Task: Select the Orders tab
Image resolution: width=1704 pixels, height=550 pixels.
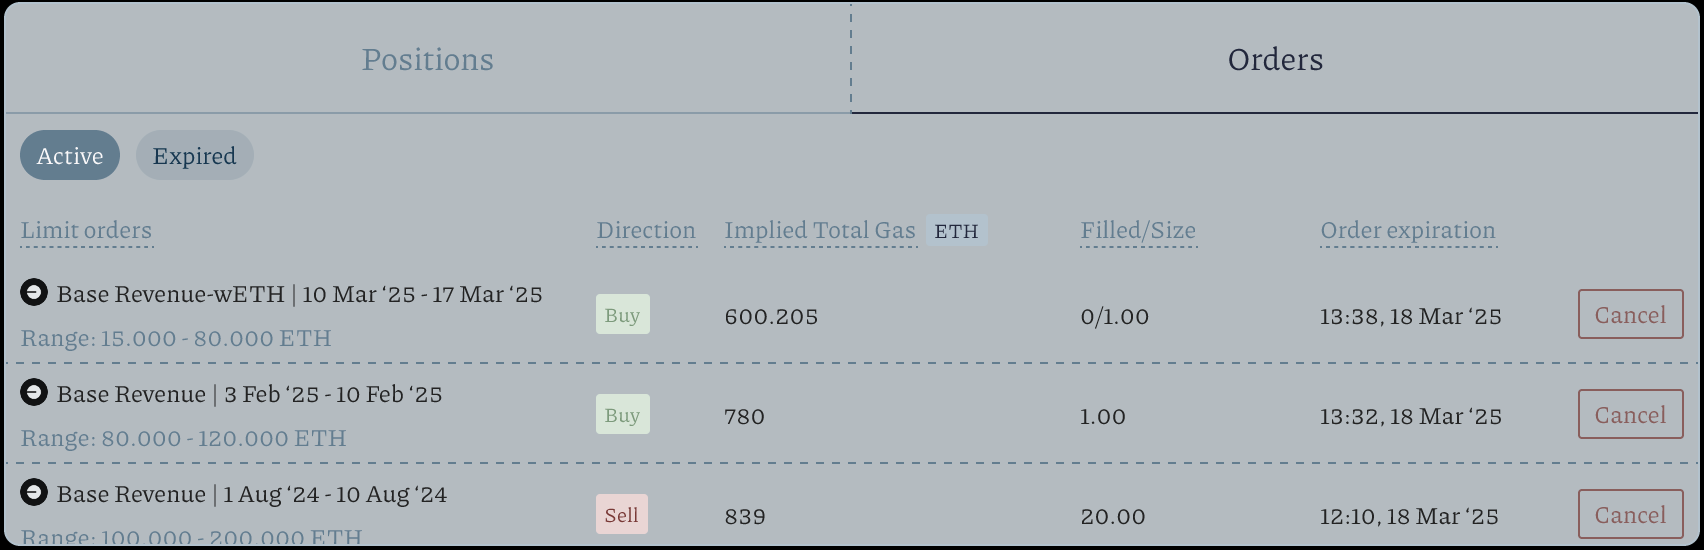Action: pyautogui.click(x=1275, y=59)
